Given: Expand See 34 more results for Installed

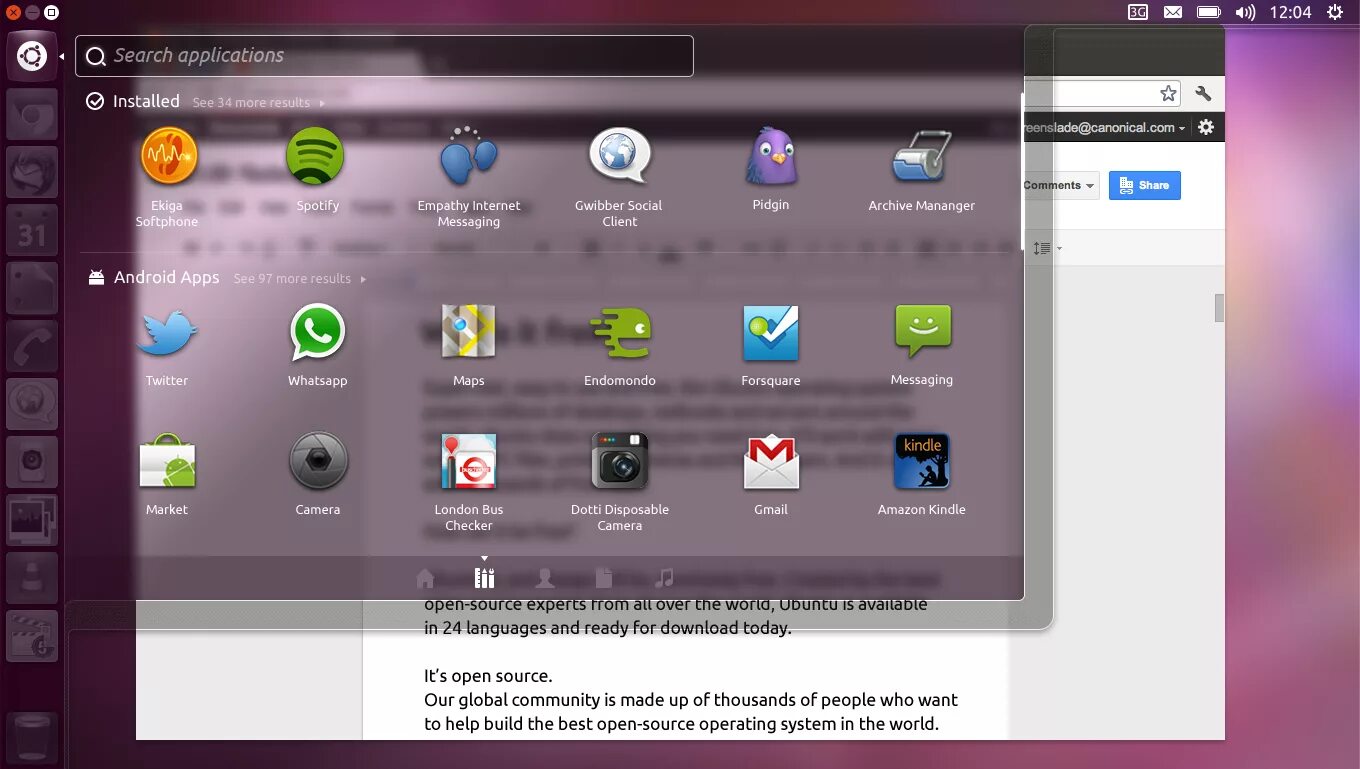Looking at the screenshot, I should pyautogui.click(x=258, y=103).
